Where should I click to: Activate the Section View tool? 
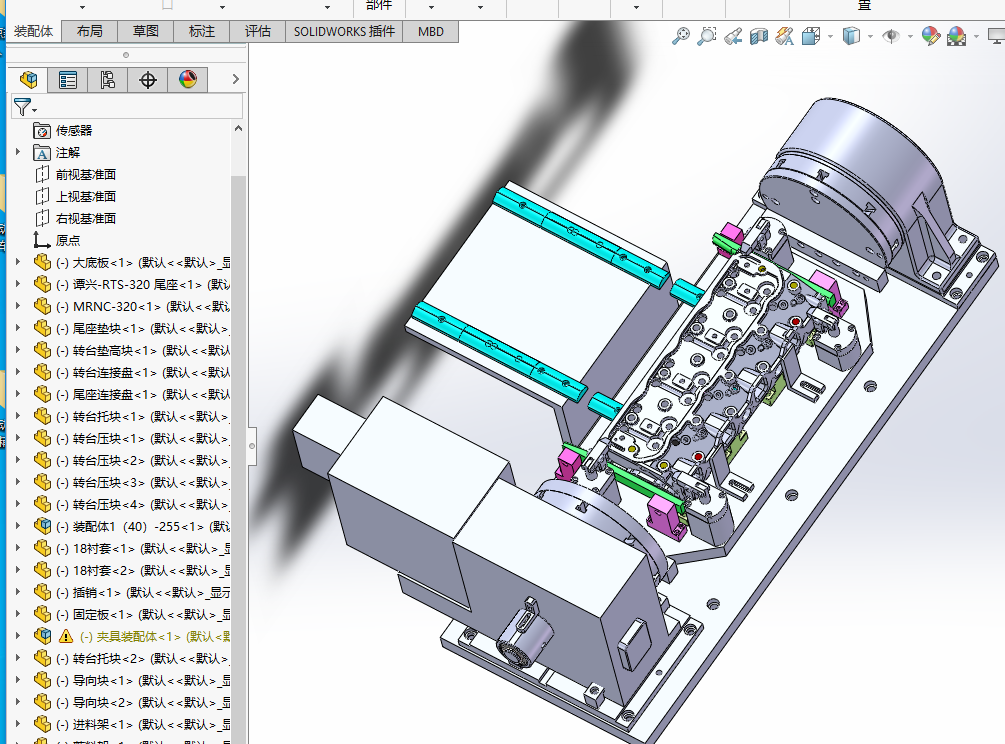click(x=759, y=37)
